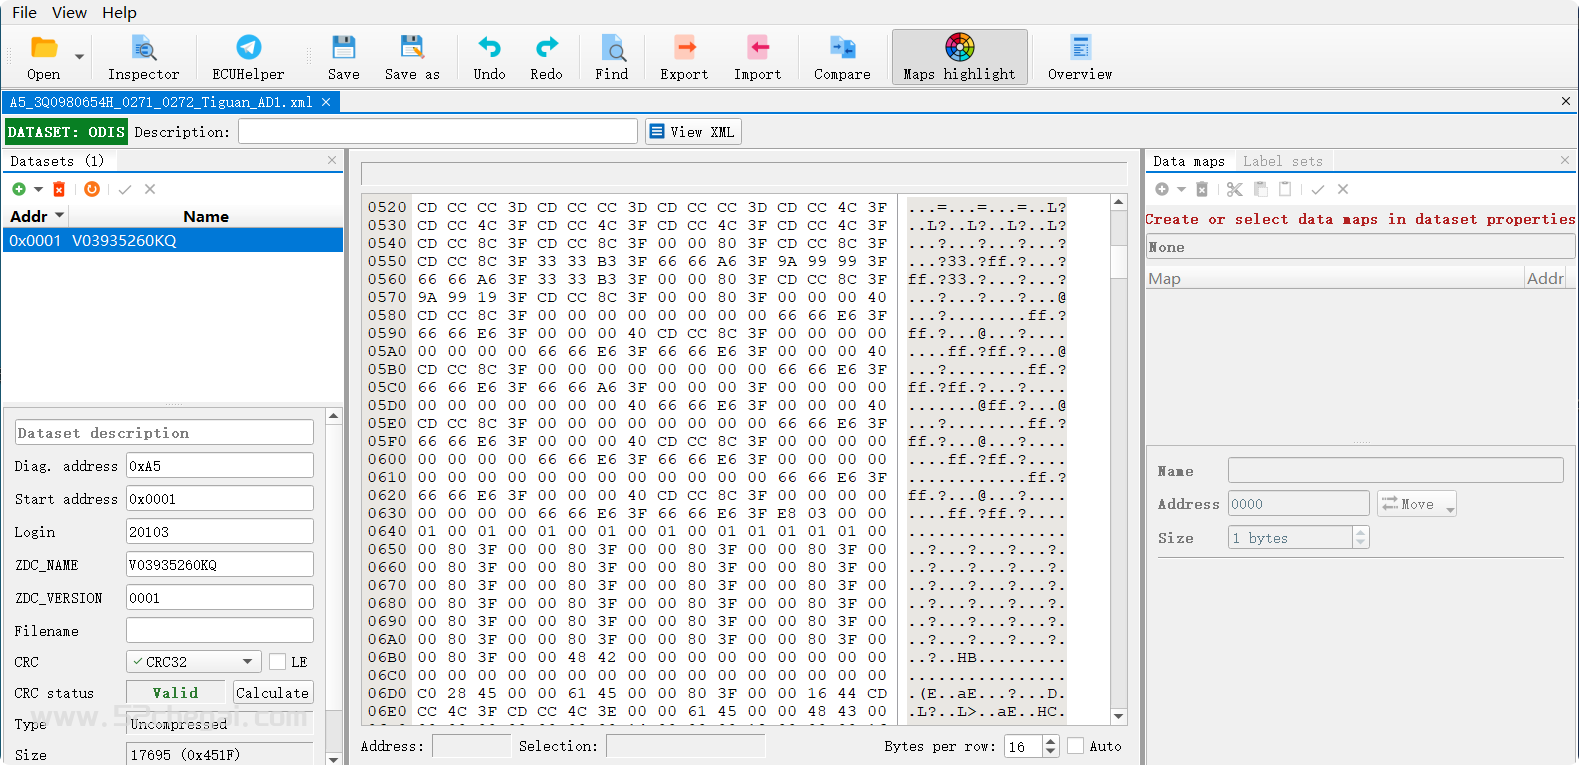Edit the Login field 20103
Viewport: 1579px width, 765px height.
(219, 532)
